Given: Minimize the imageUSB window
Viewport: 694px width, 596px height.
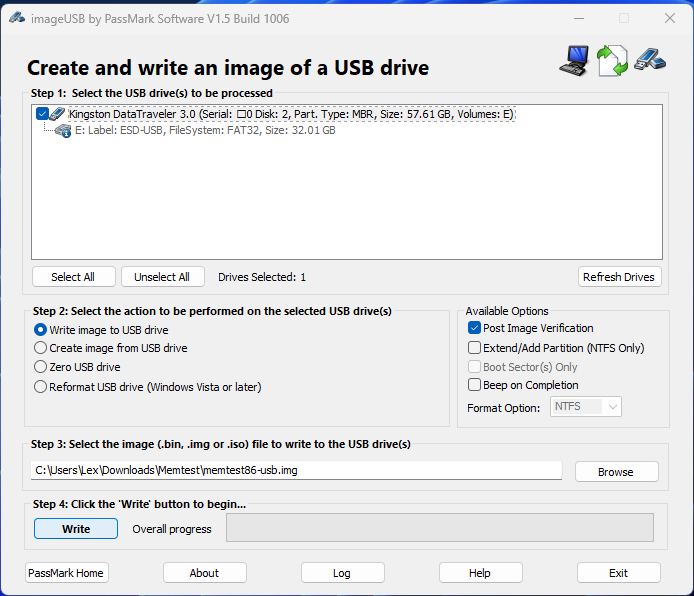Looking at the screenshot, I should (578, 18).
